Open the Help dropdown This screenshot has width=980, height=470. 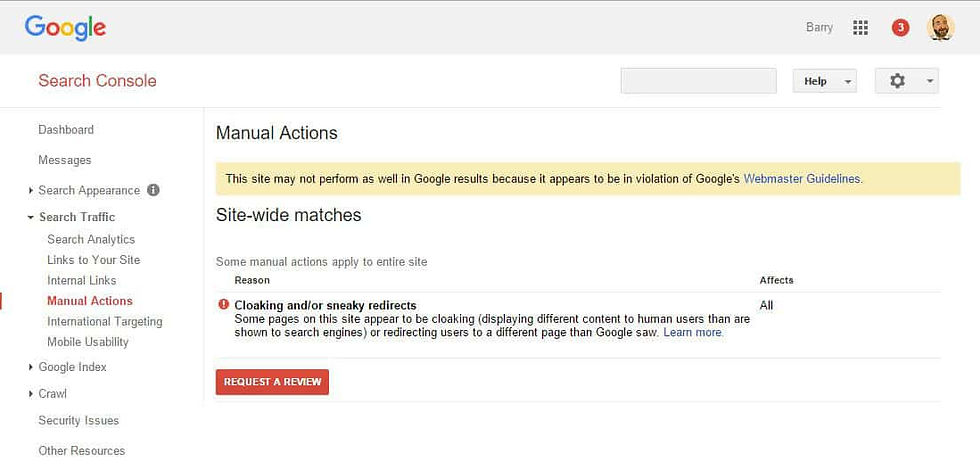824,81
